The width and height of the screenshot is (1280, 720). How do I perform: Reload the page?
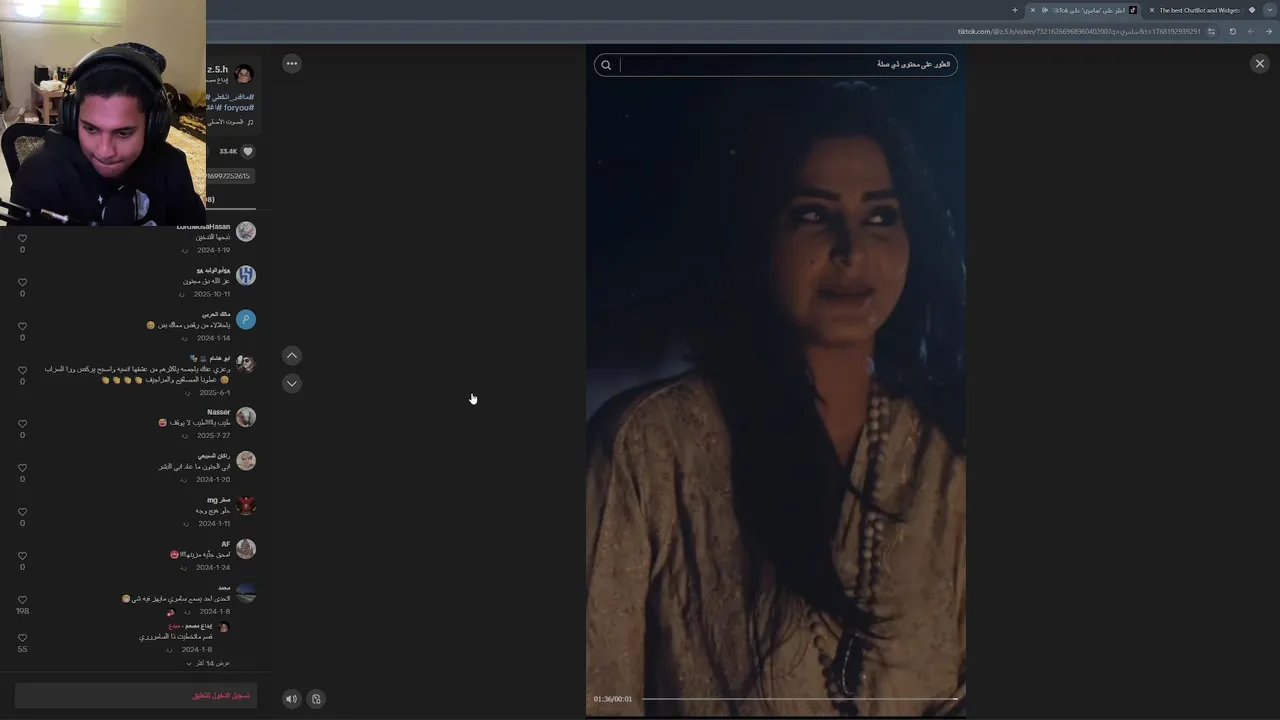click(1232, 31)
